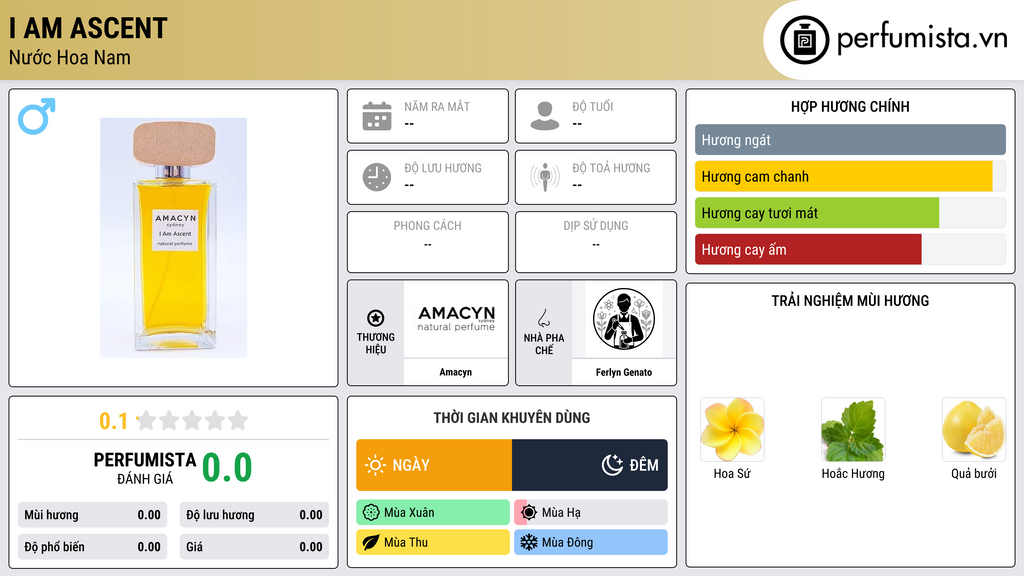Click the calendar icon for Năm ra mắt
The image size is (1024, 576).
377,116
